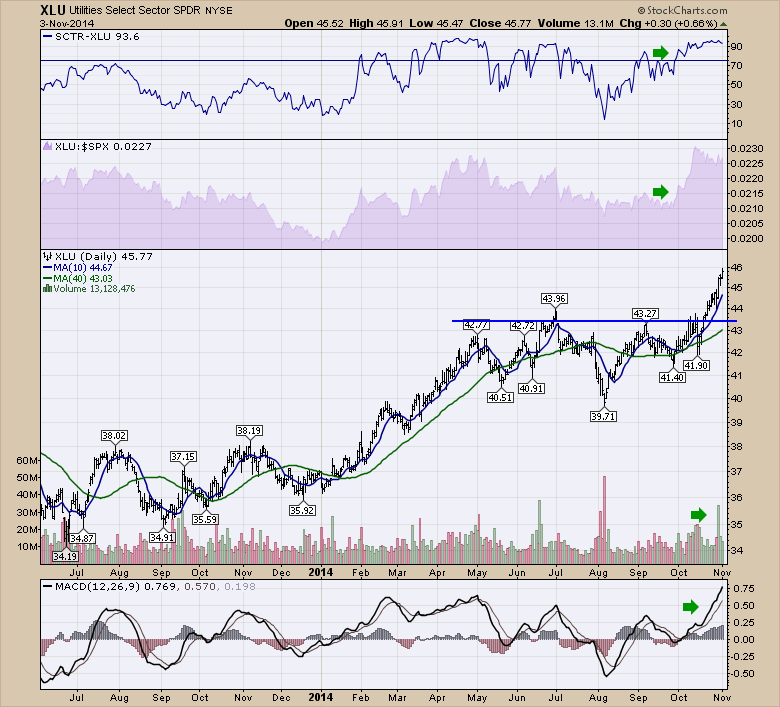Image resolution: width=780 pixels, height=707 pixels.
Task: Click the MA(40) 43.03 legend text
Action: 83,279
